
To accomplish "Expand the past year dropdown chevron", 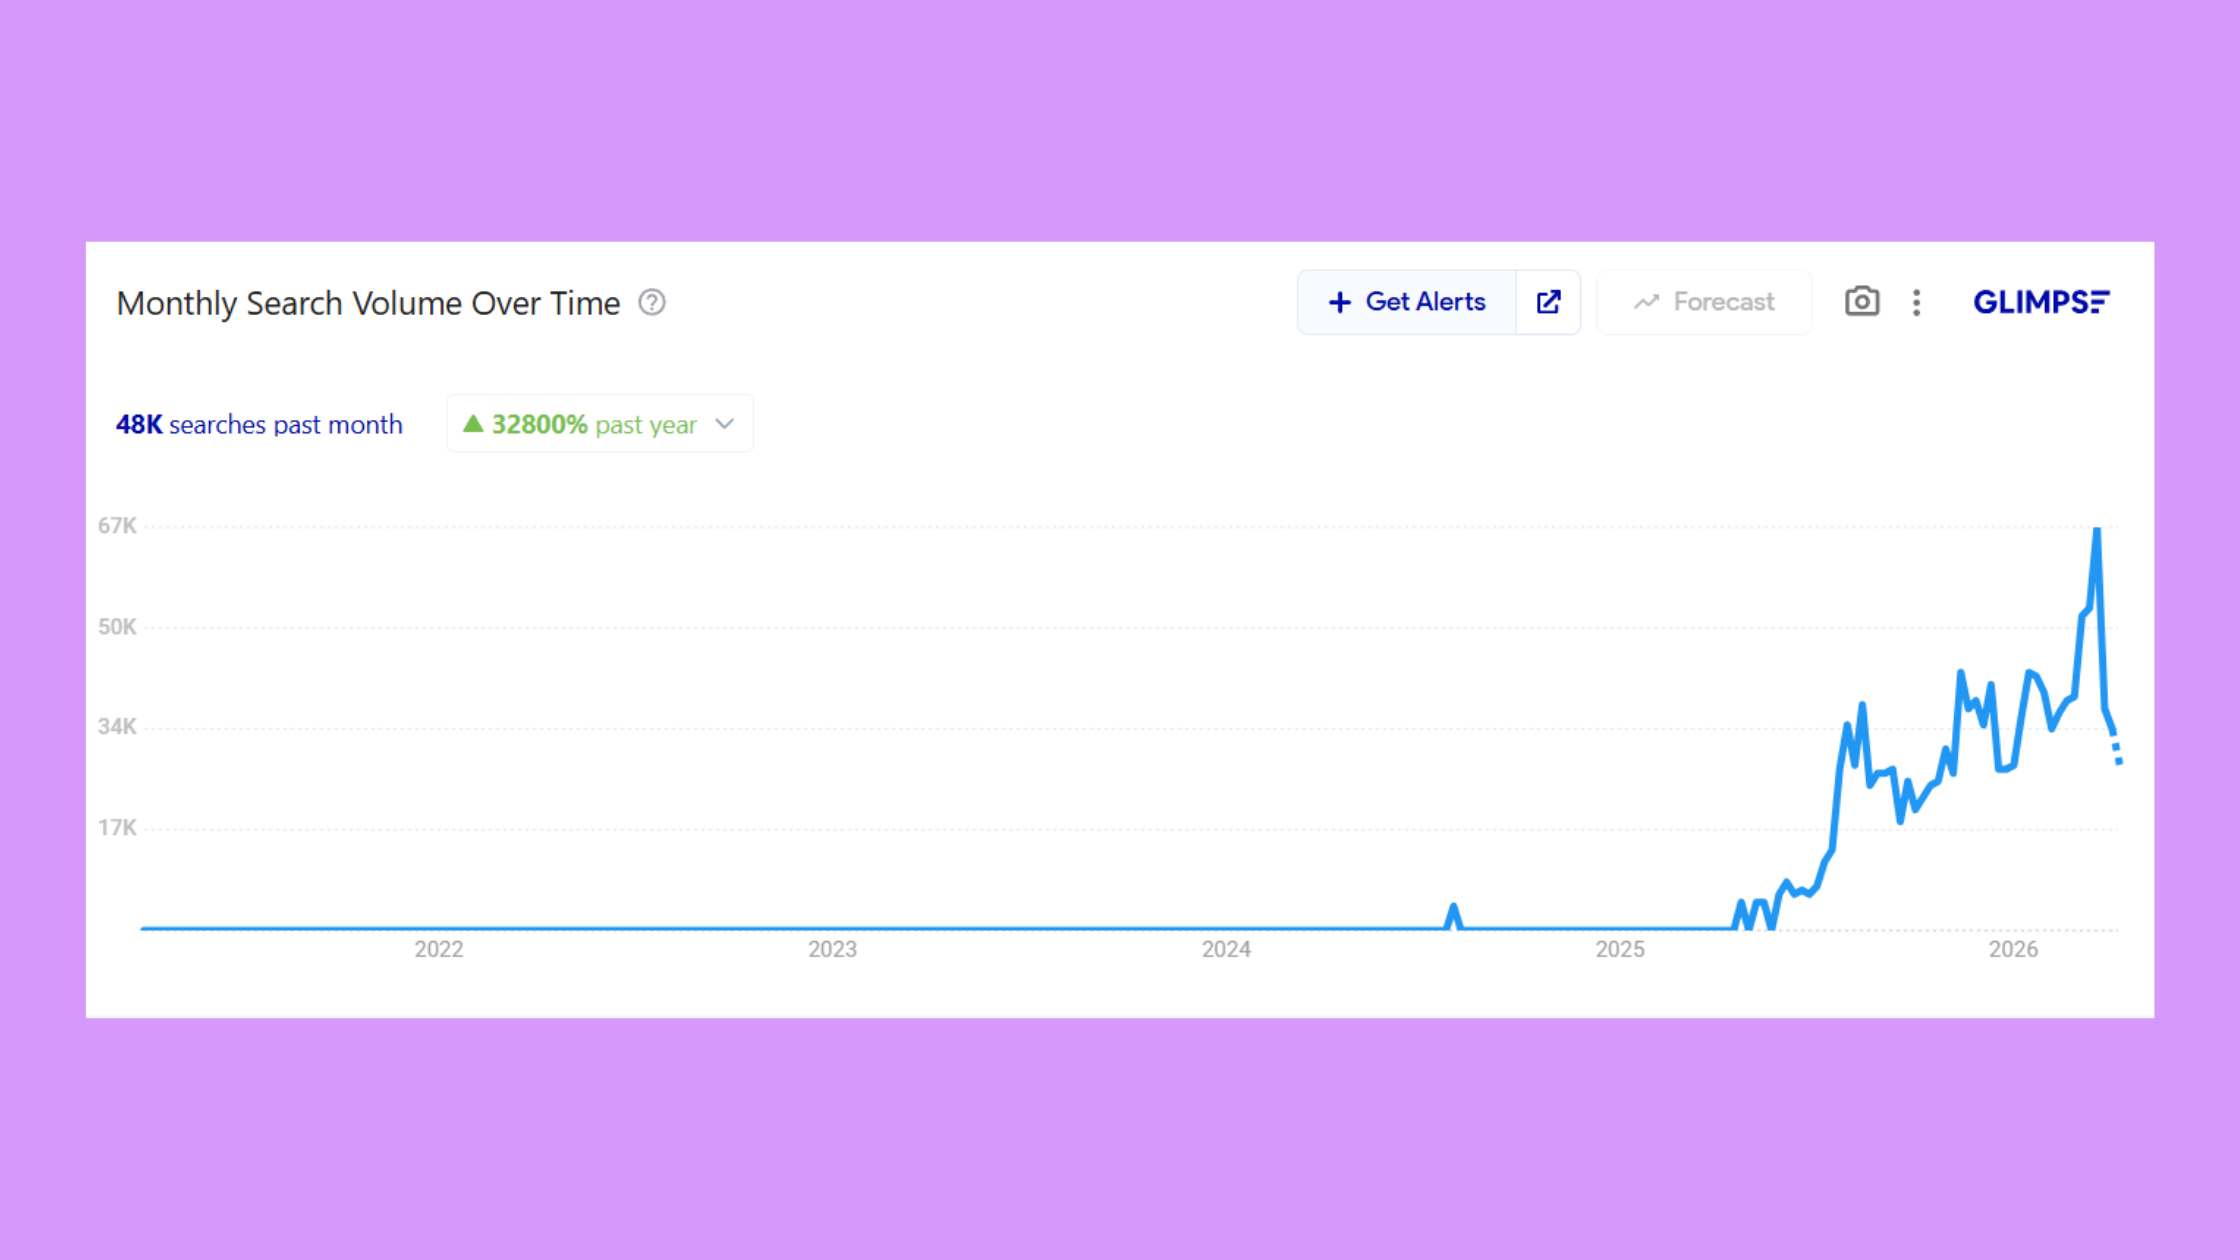I will coord(725,424).
